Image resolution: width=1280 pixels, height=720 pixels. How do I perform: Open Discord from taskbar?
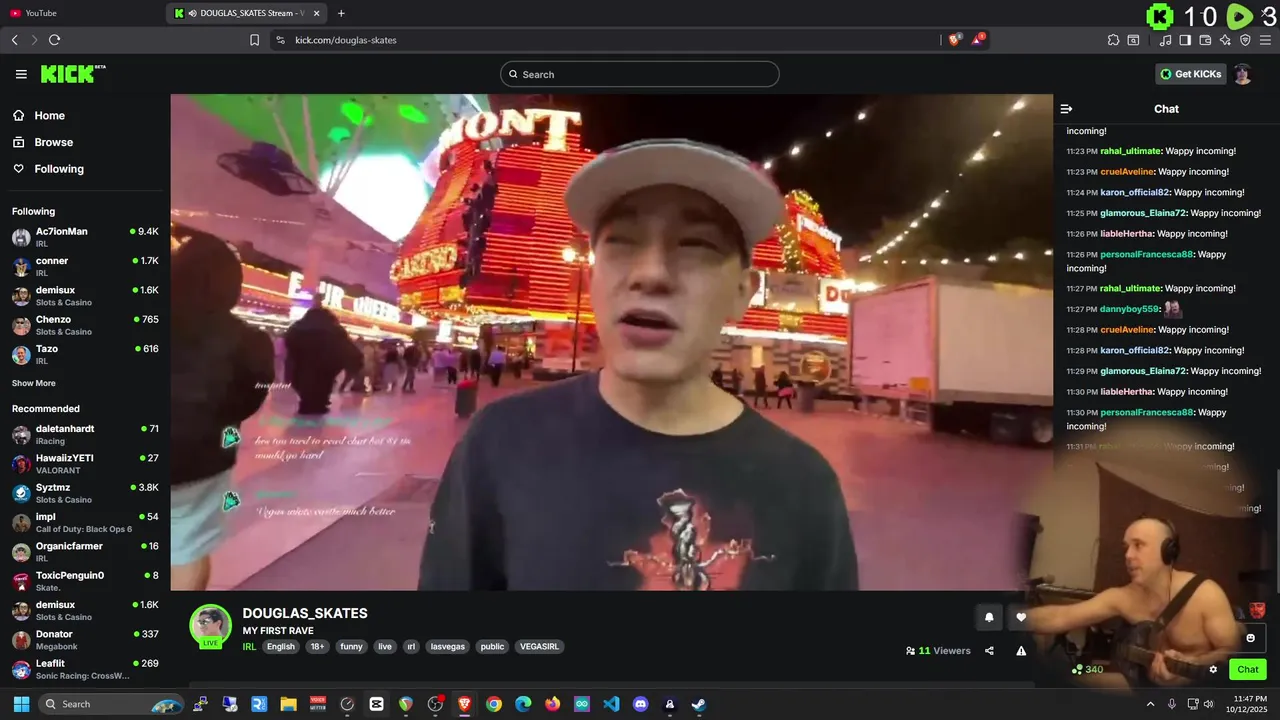click(641, 704)
